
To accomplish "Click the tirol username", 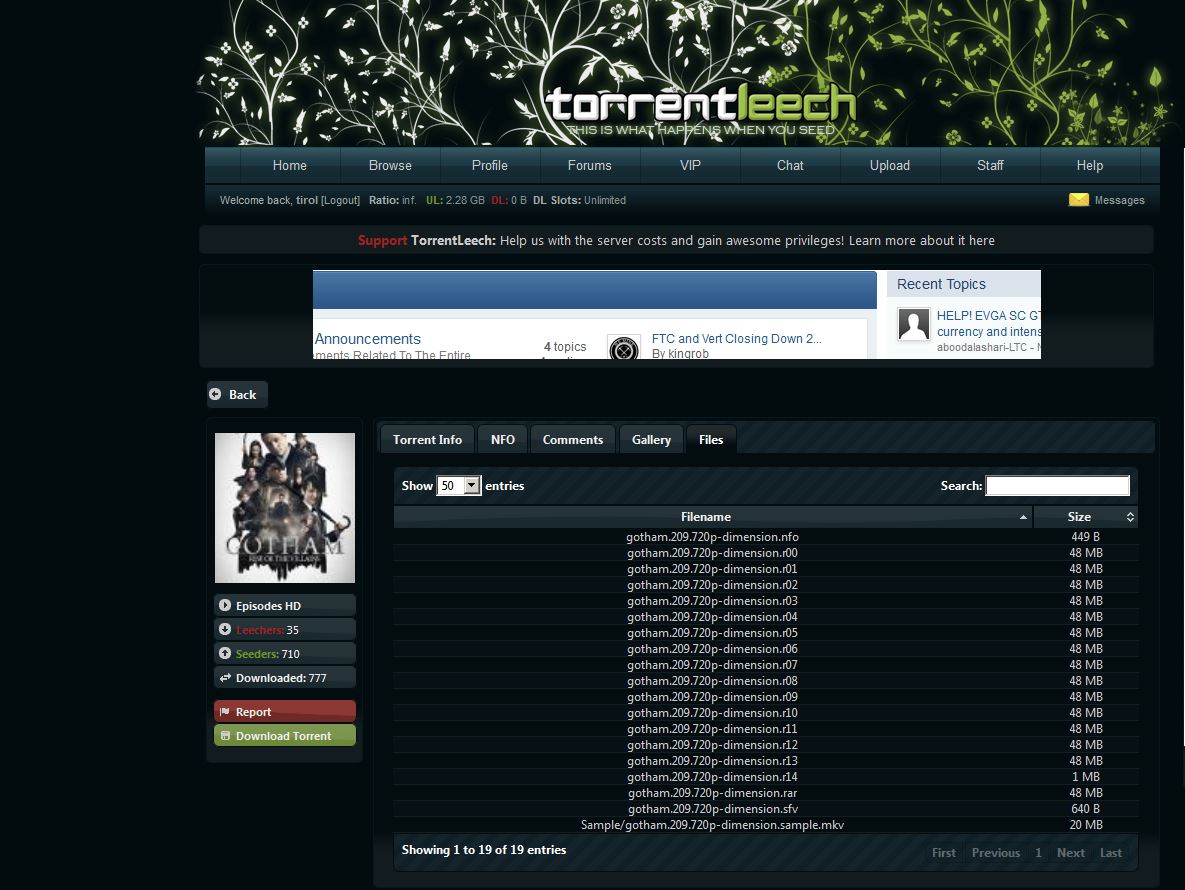I will click(x=307, y=200).
